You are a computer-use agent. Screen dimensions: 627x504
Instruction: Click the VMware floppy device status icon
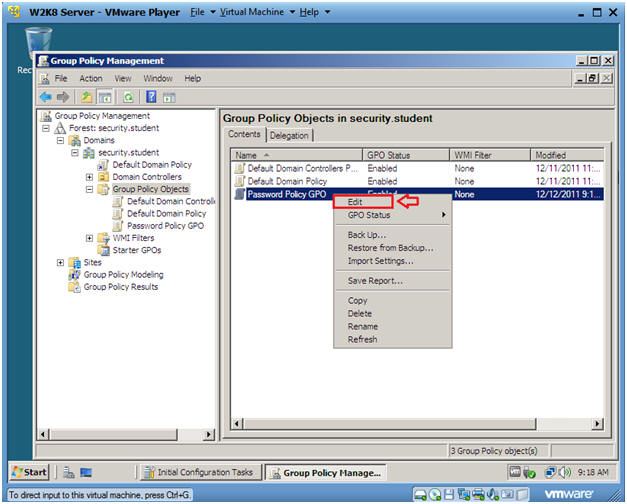[449, 495]
